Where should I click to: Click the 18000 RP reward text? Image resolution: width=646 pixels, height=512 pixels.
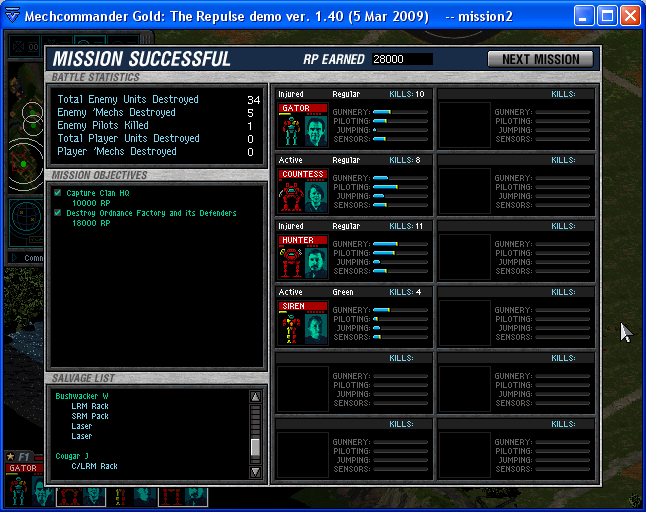(x=91, y=223)
